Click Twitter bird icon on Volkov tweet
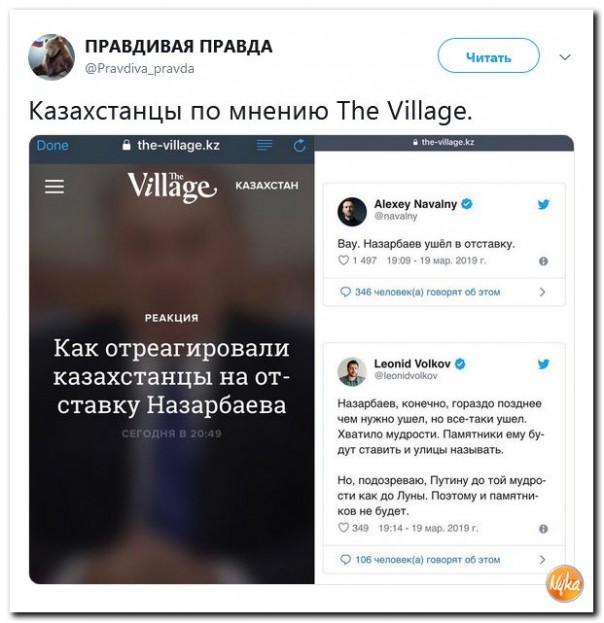The width and height of the screenshot is (604, 623). [543, 364]
